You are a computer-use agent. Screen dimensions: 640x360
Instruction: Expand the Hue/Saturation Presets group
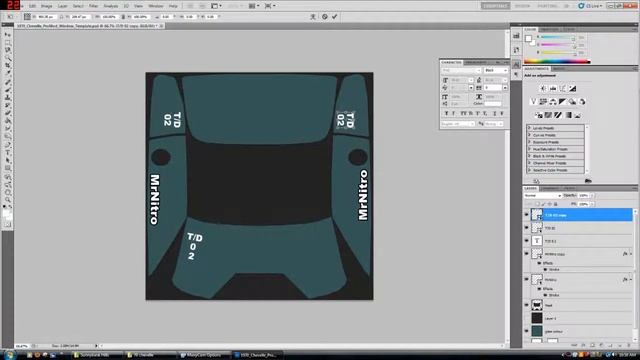[529, 149]
